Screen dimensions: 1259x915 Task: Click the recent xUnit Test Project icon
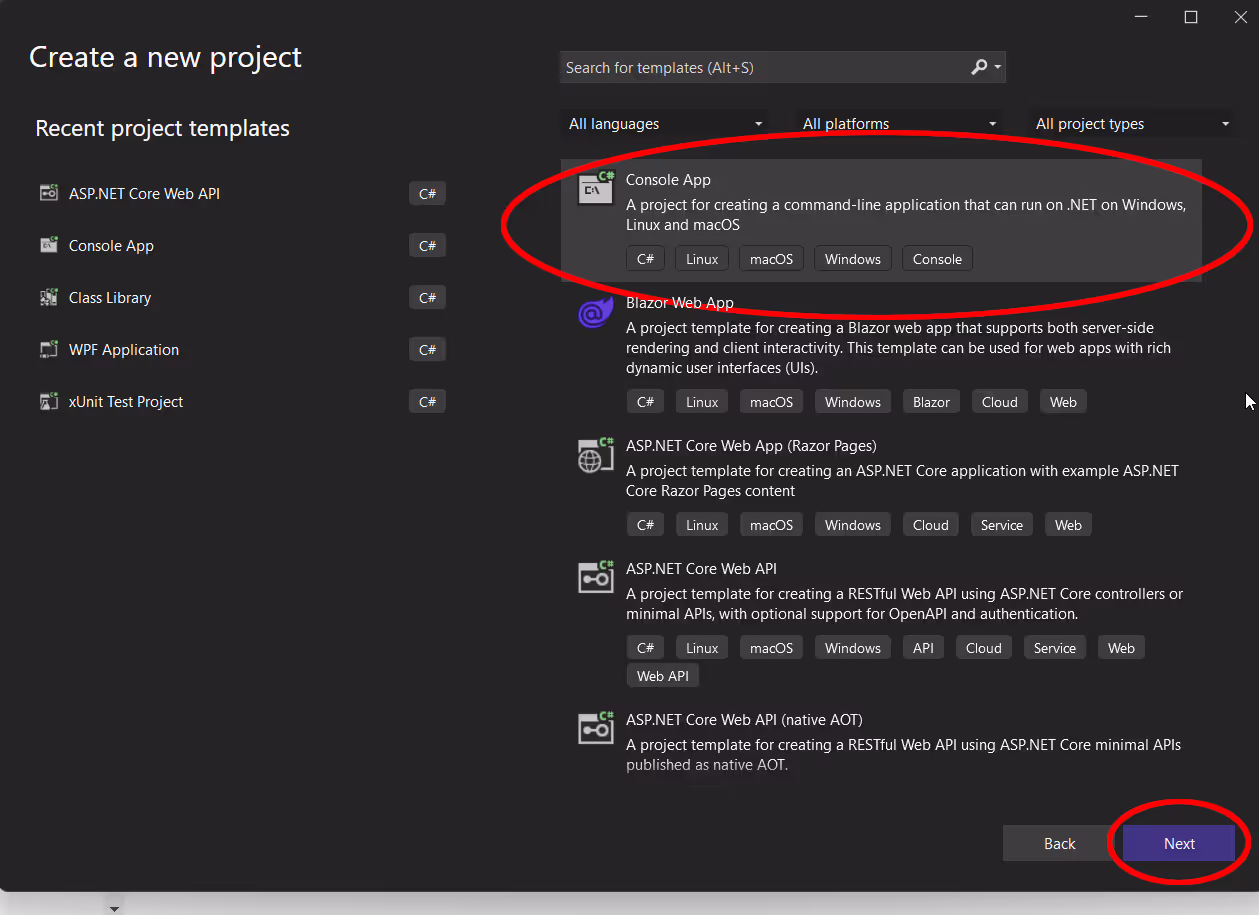click(x=48, y=401)
